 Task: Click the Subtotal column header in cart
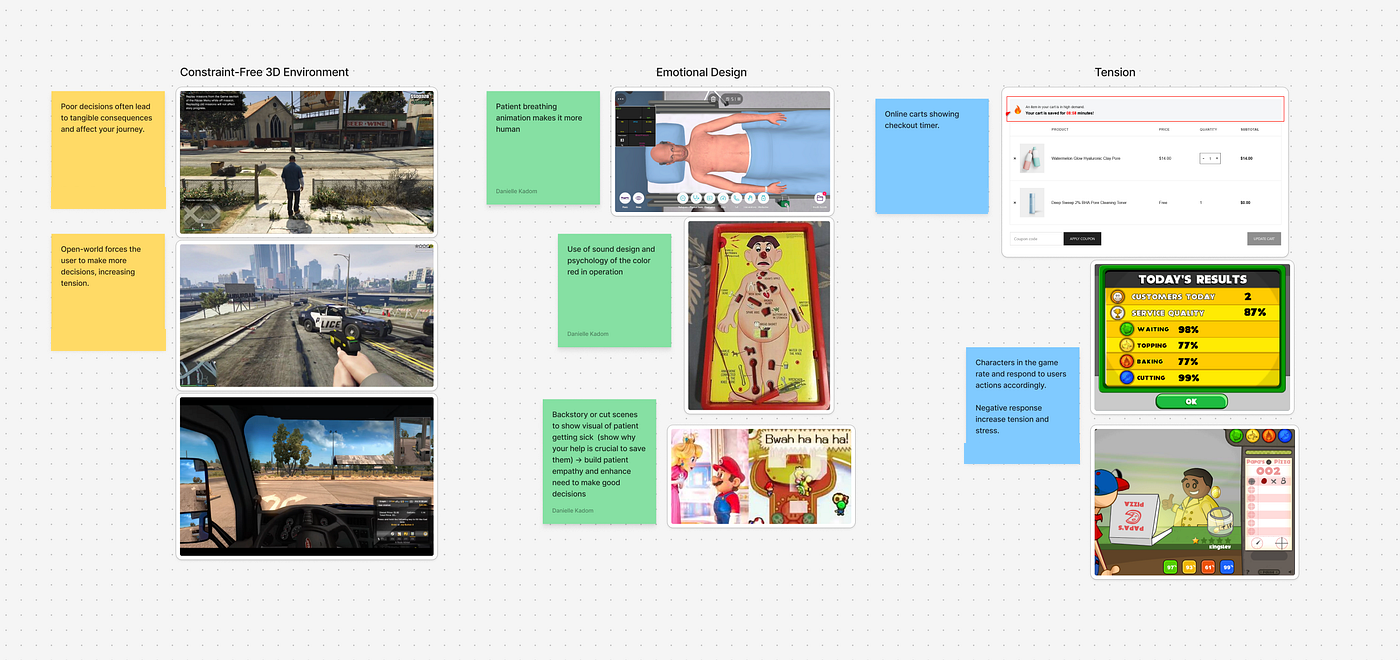pos(1250,130)
